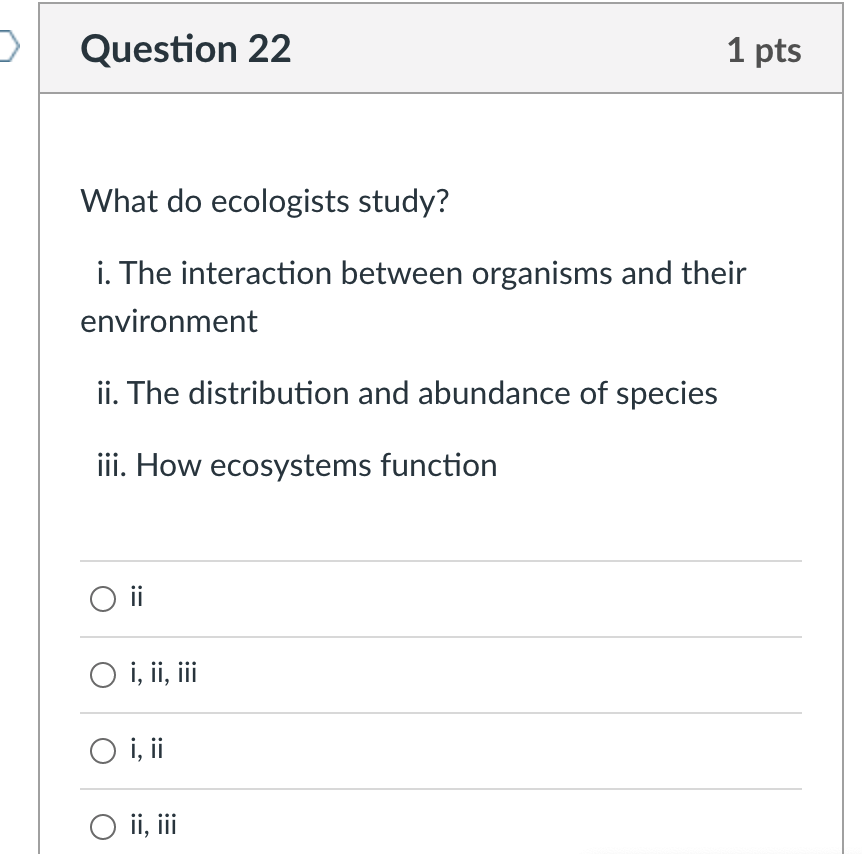Click the 'ii' answer label text
This screenshot has height=854, width=862.
coord(137,596)
